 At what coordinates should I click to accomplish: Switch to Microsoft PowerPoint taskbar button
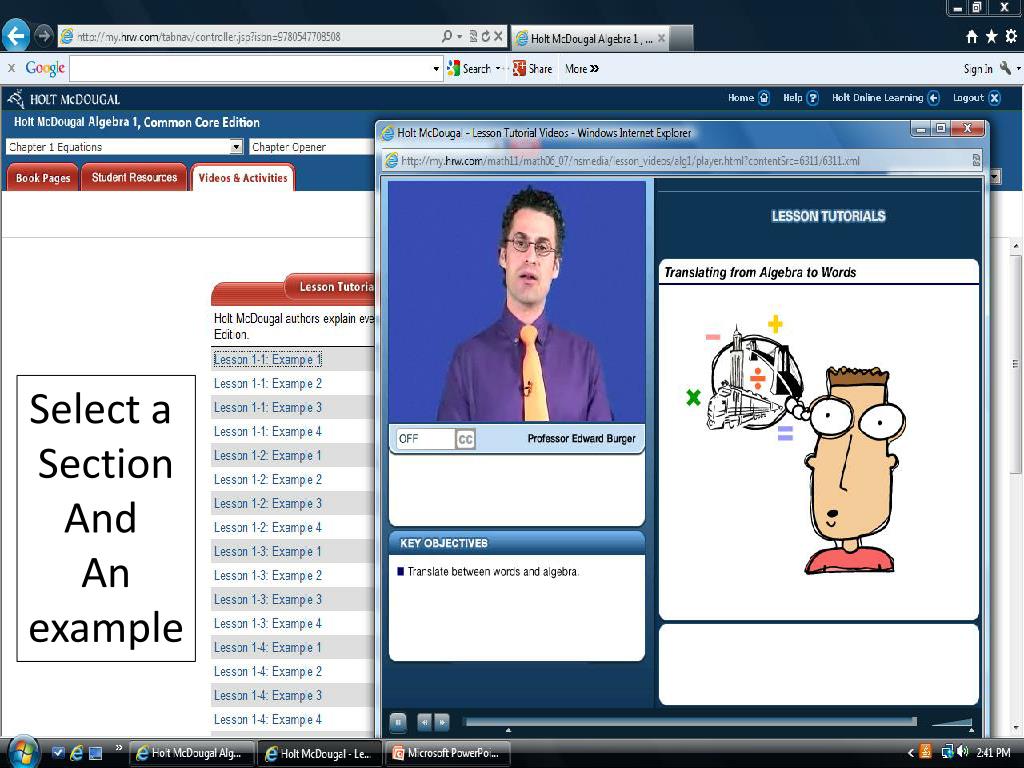click(x=447, y=753)
